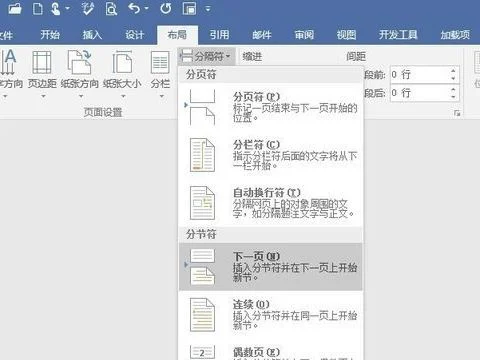The image size is (480, 360).
Task: Expand the 纸张大小 dropdown arrow
Action: [123, 96]
